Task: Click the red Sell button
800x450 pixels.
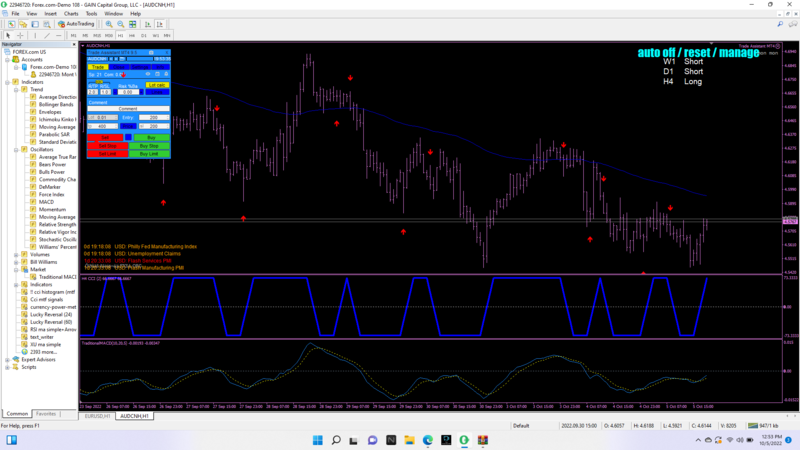Action: coord(105,137)
